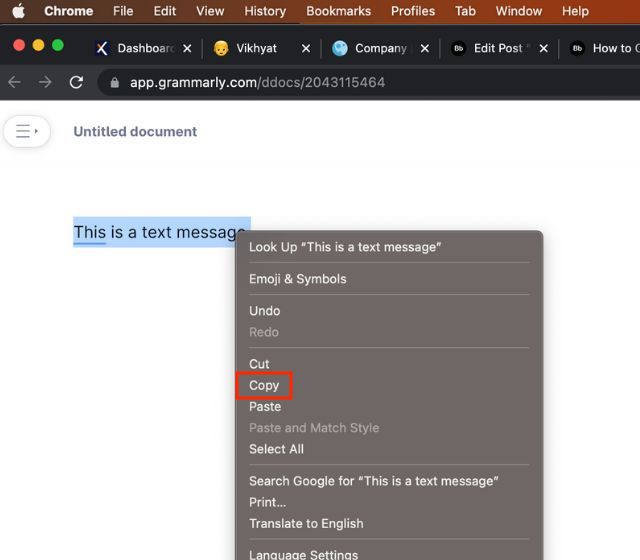Viewport: 640px width, 560px height.
Task: Close the Dashboard tab
Action: coord(187,48)
